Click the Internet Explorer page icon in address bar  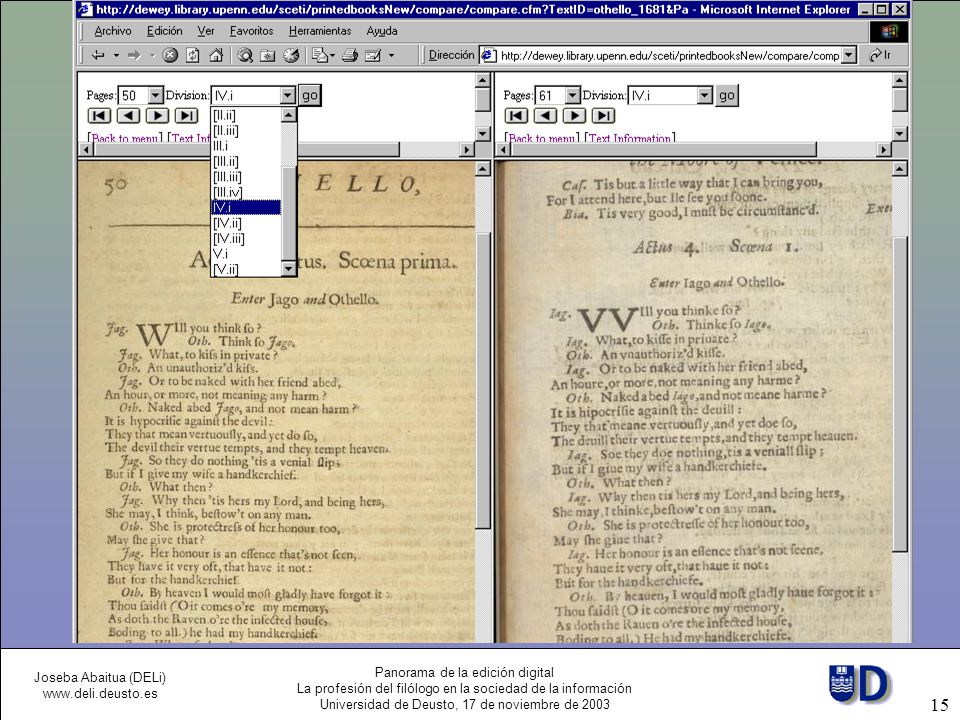(x=488, y=56)
